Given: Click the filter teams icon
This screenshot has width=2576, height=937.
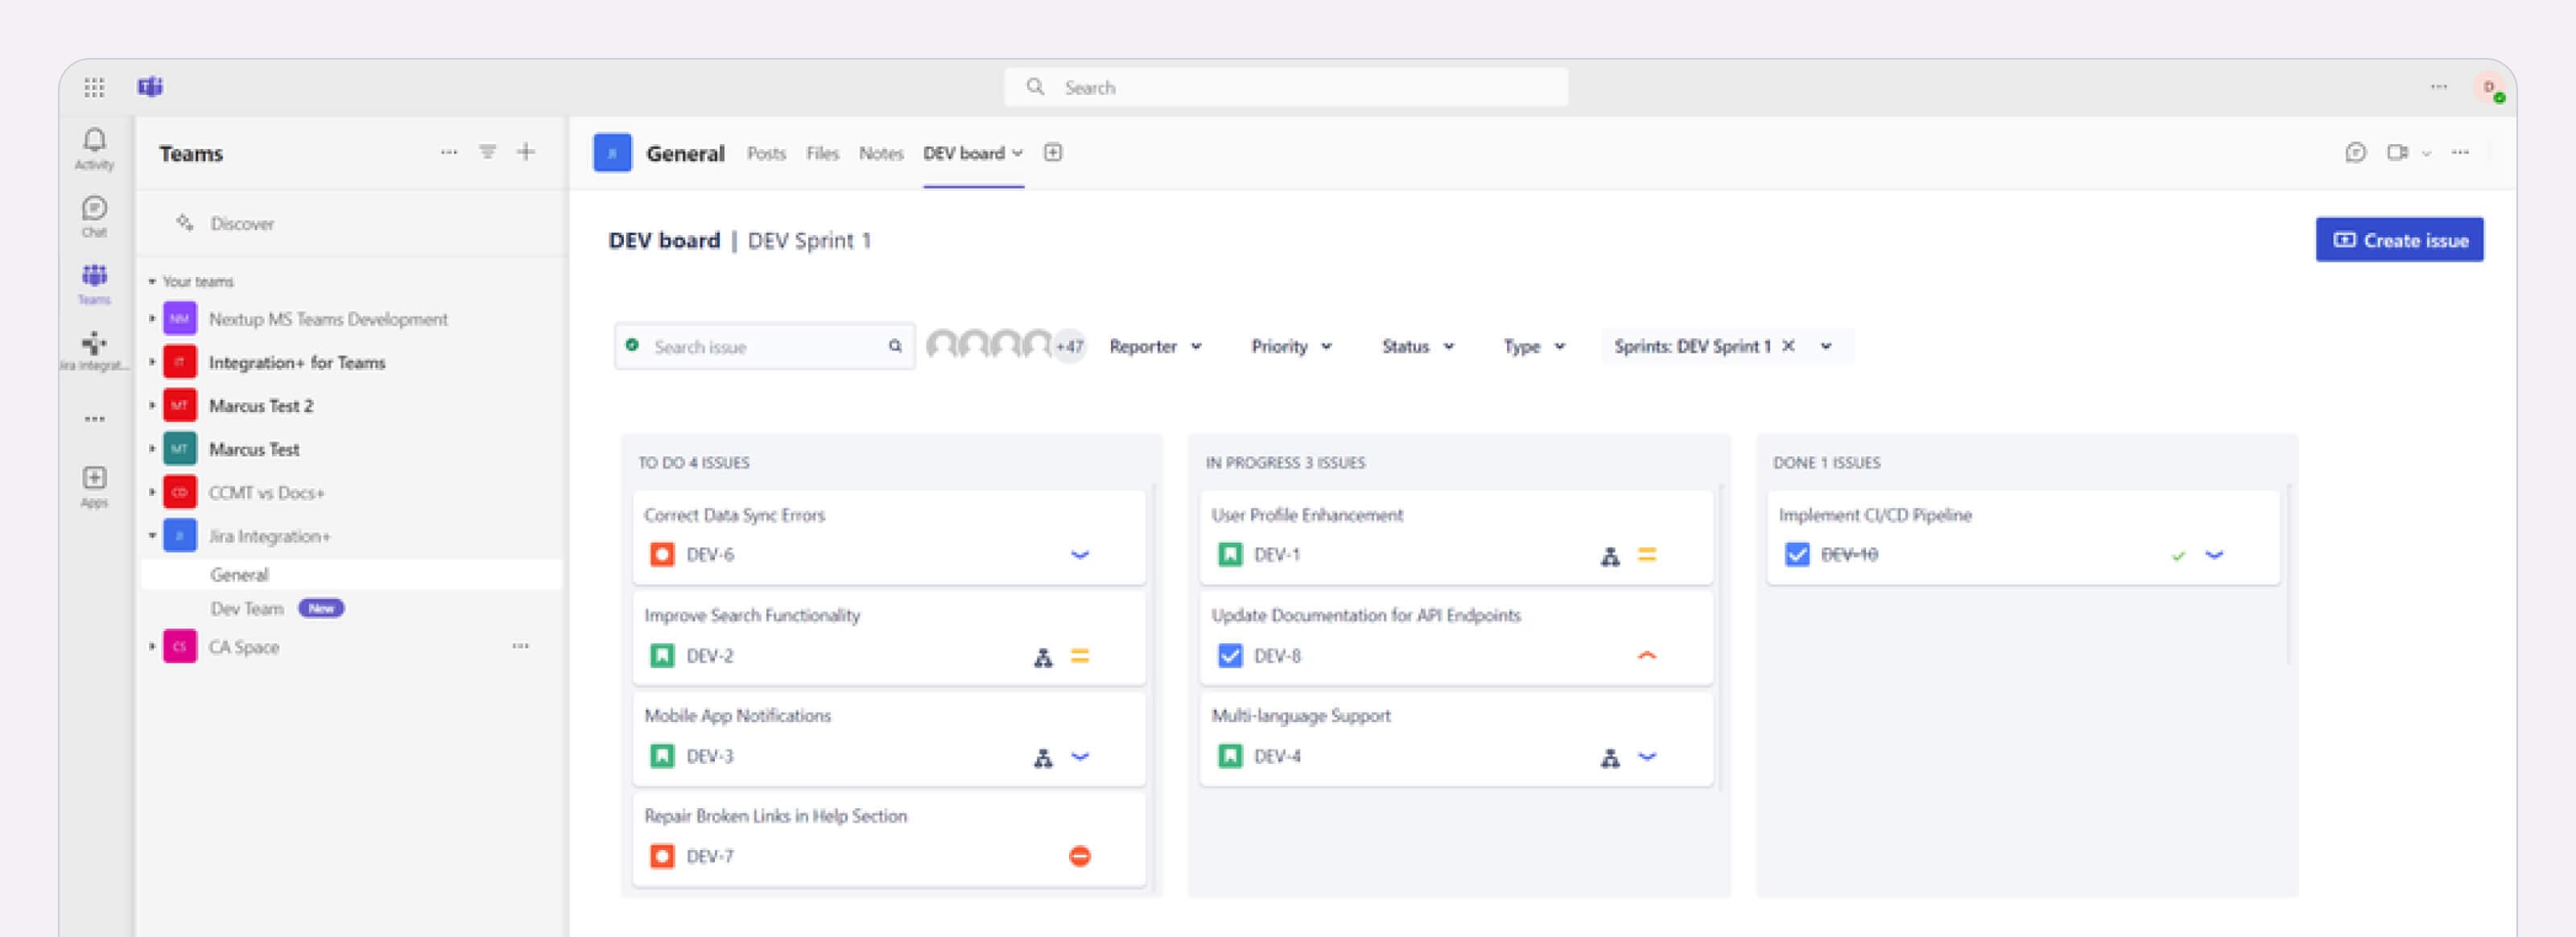Looking at the screenshot, I should click(x=487, y=152).
